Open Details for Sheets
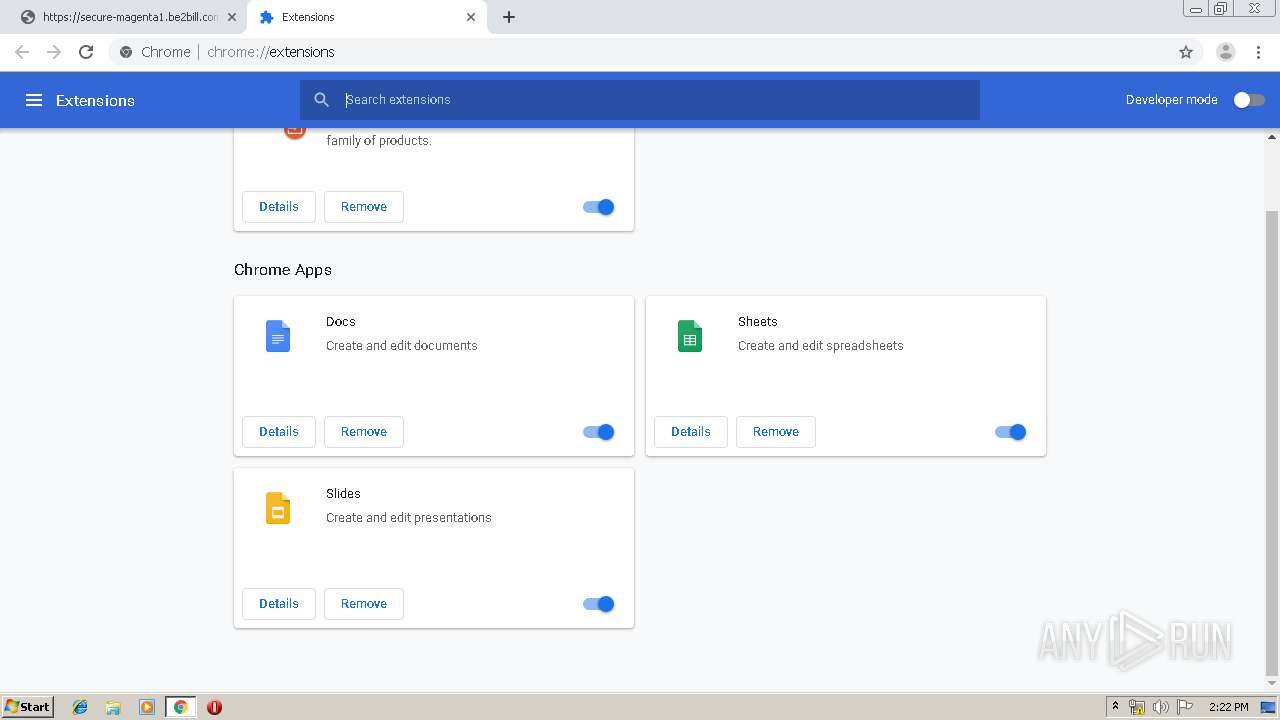 691,432
